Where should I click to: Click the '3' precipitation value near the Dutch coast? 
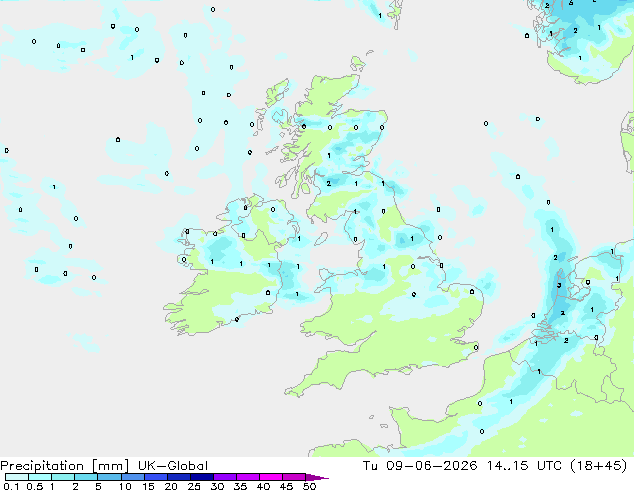559,285
